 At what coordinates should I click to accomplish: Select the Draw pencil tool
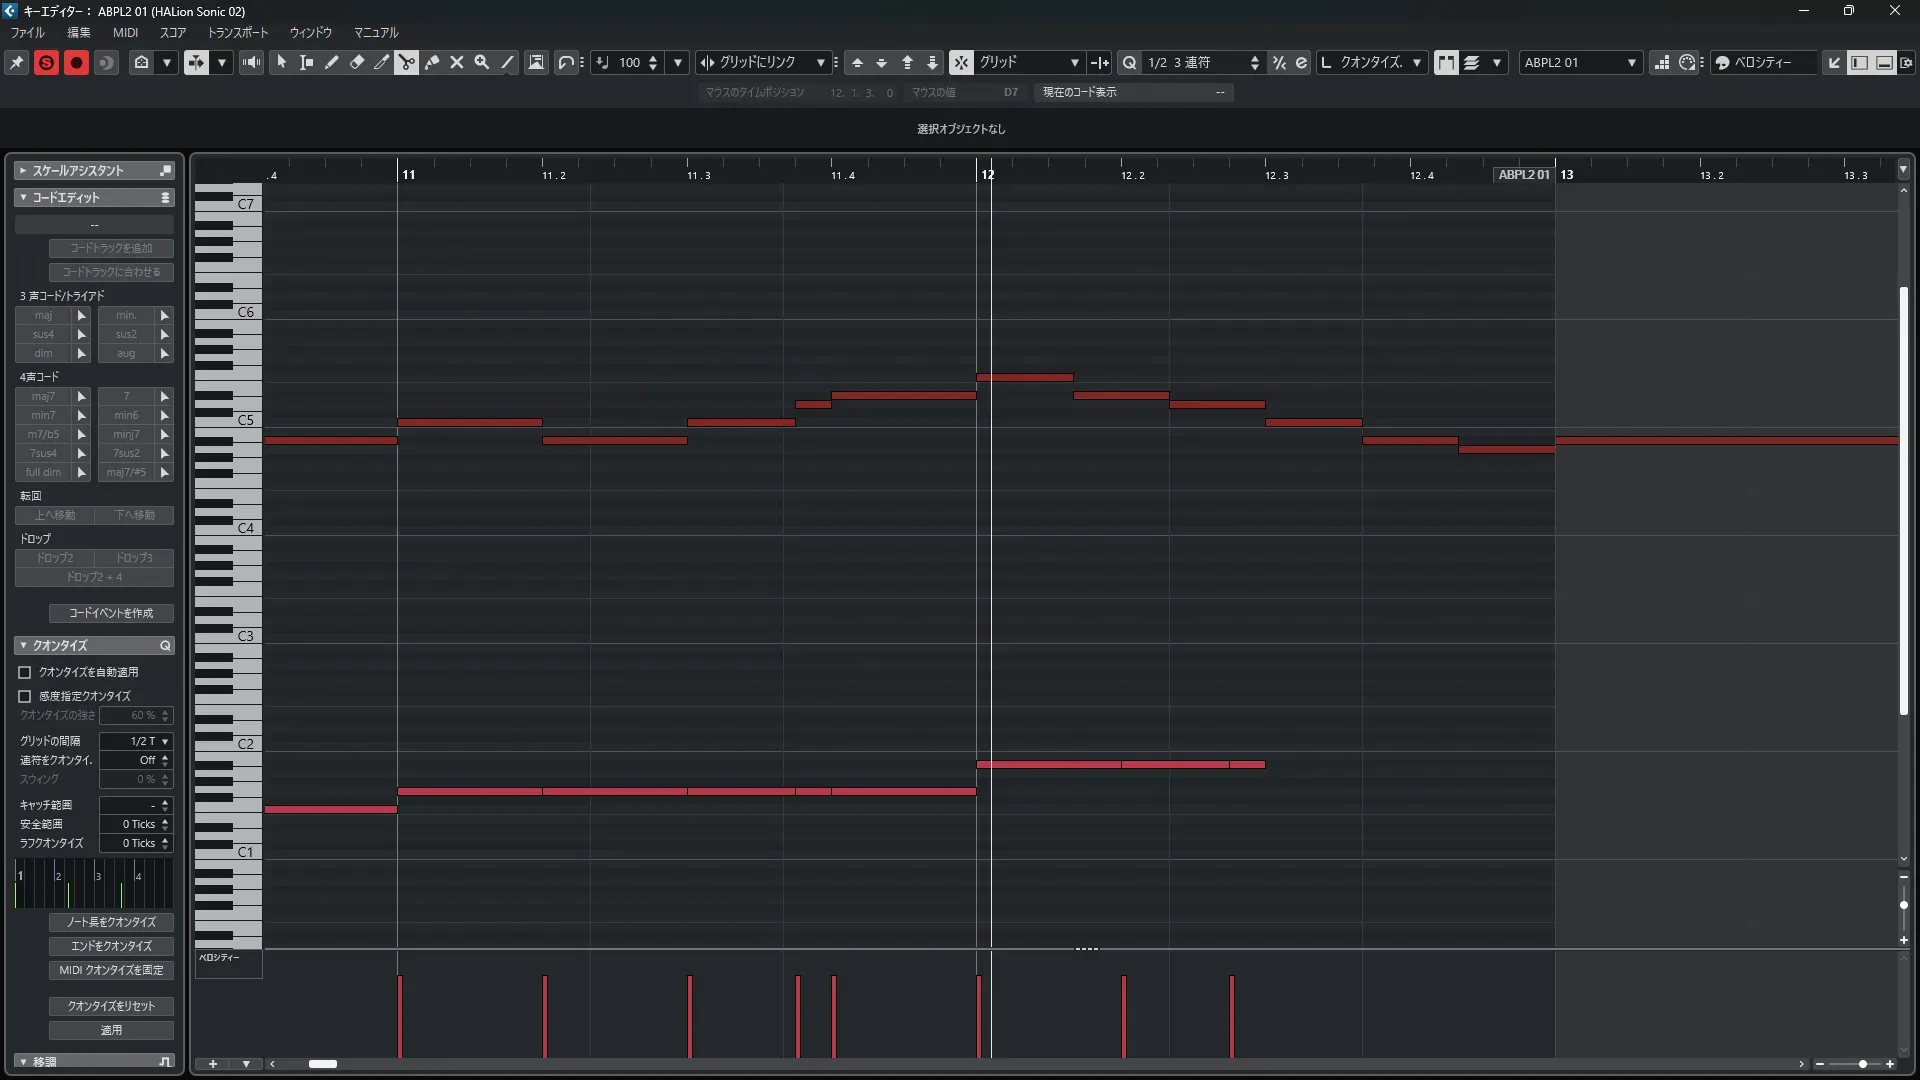pyautogui.click(x=331, y=63)
